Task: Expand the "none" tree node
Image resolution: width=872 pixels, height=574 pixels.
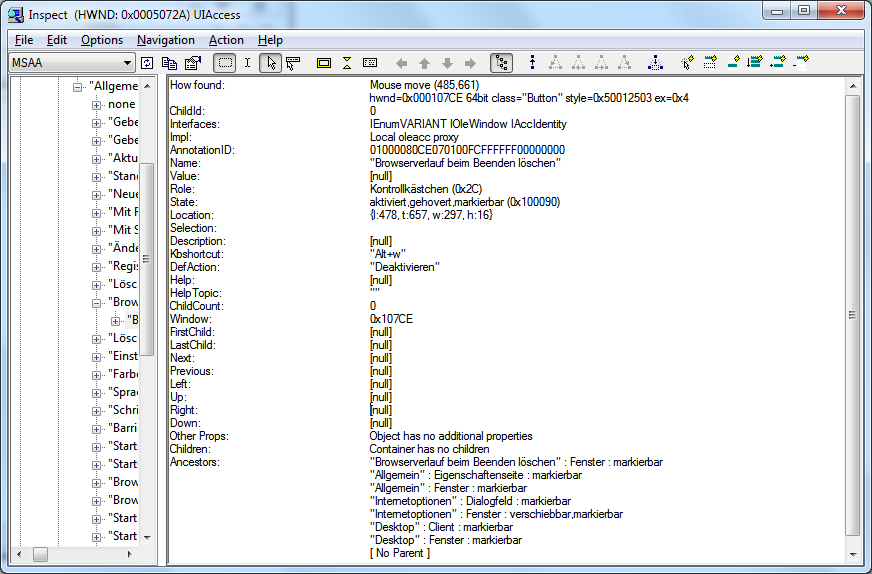Action: 96,105
